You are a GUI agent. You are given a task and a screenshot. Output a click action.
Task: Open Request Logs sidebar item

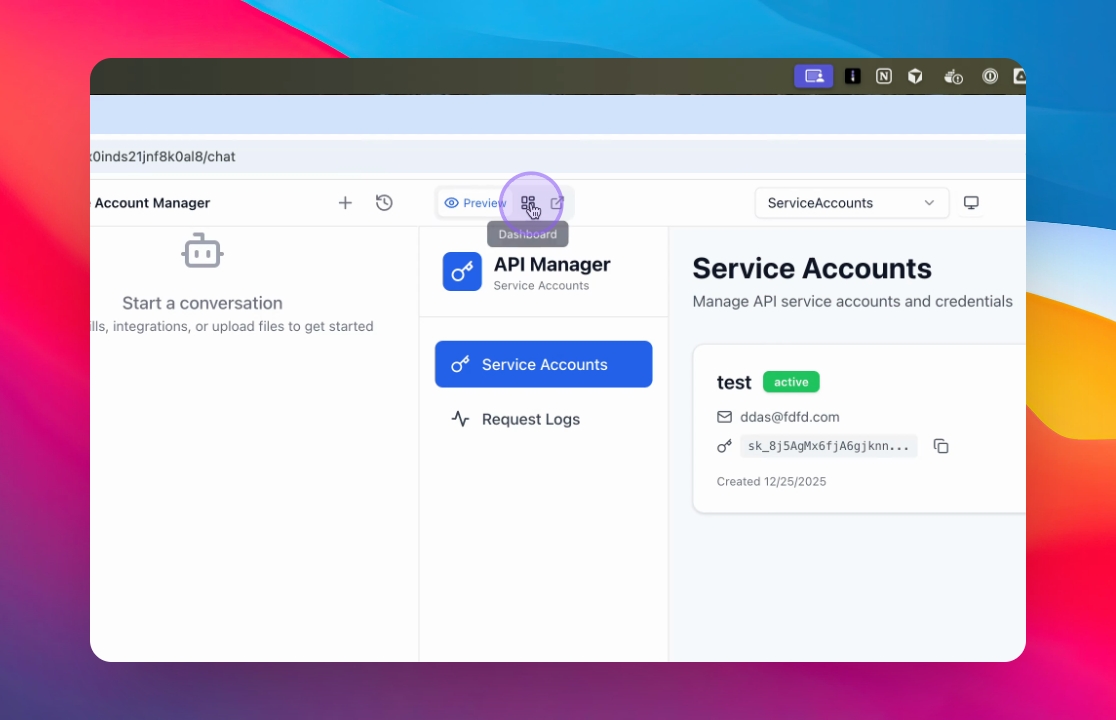[544, 419]
